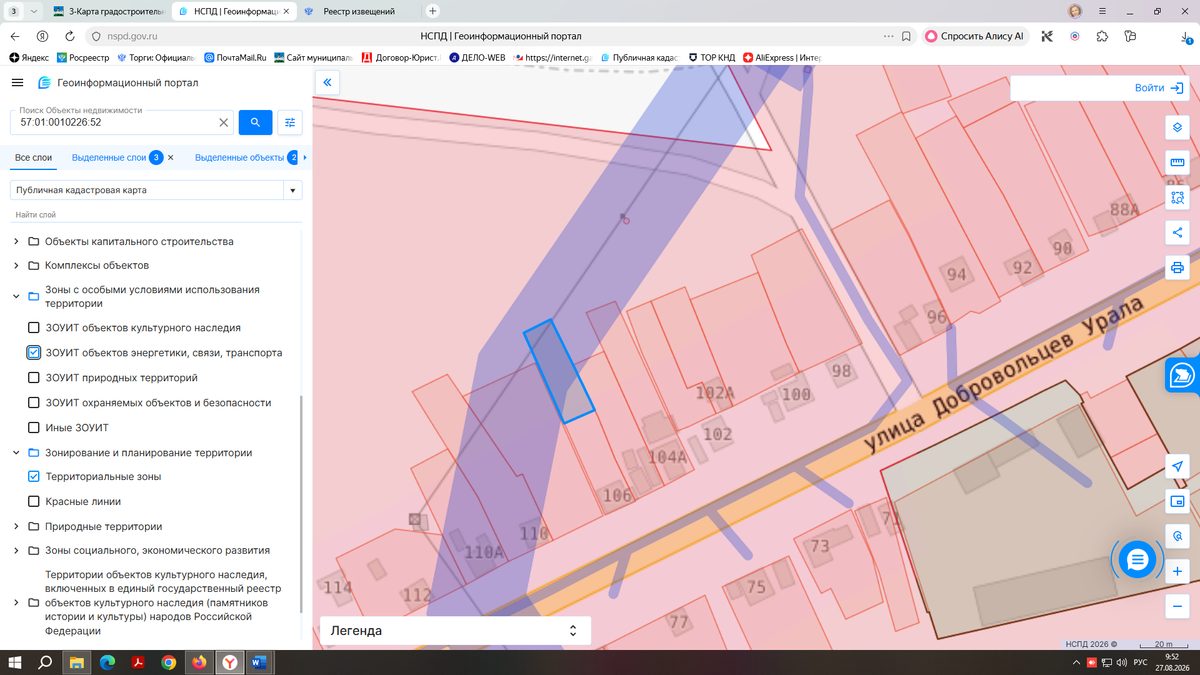Check the Иные ЗОУИТ layer
Viewport: 1200px width, 675px height.
pyautogui.click(x=34, y=428)
